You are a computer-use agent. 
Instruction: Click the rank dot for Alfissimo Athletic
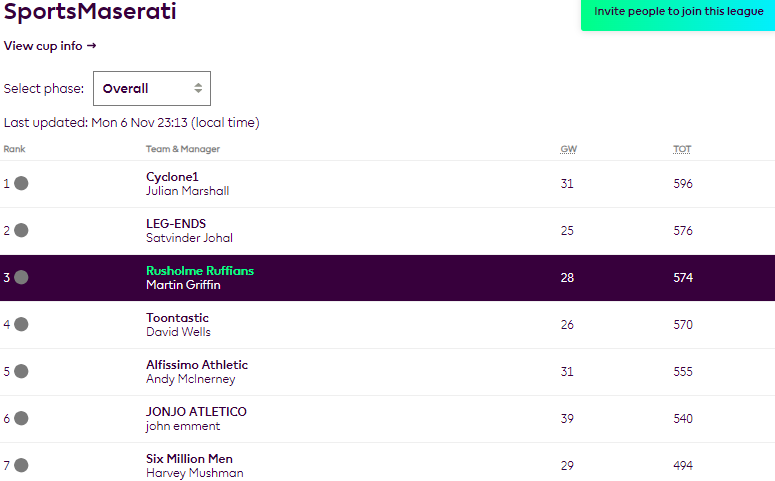pyautogui.click(x=21, y=371)
